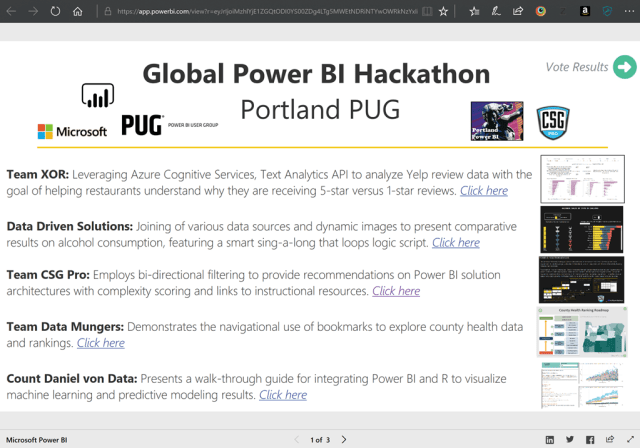Click the Global Power BI Hackathon title
The height and width of the screenshot is (448, 640).
pyautogui.click(x=316, y=74)
